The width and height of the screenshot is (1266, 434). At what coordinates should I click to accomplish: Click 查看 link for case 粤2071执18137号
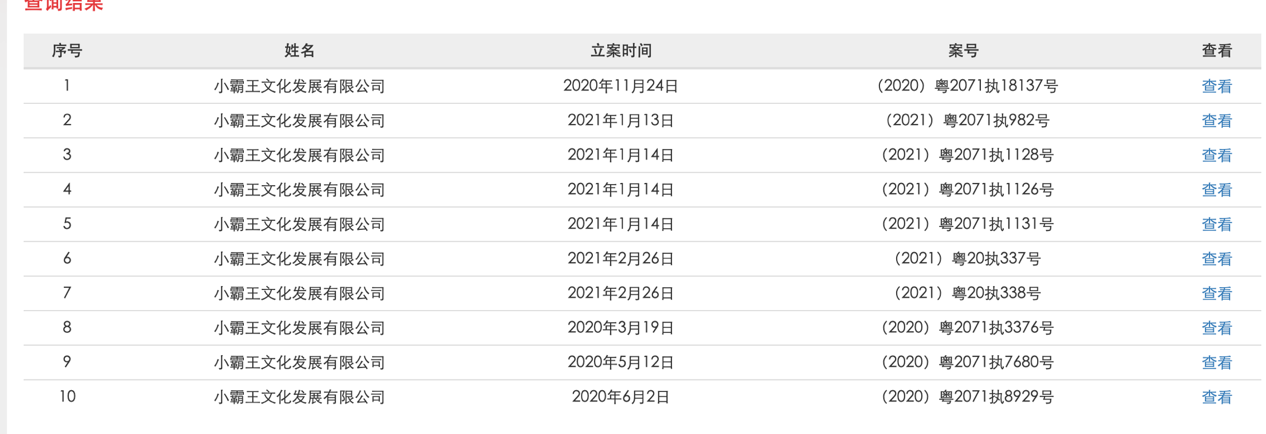click(x=1216, y=87)
